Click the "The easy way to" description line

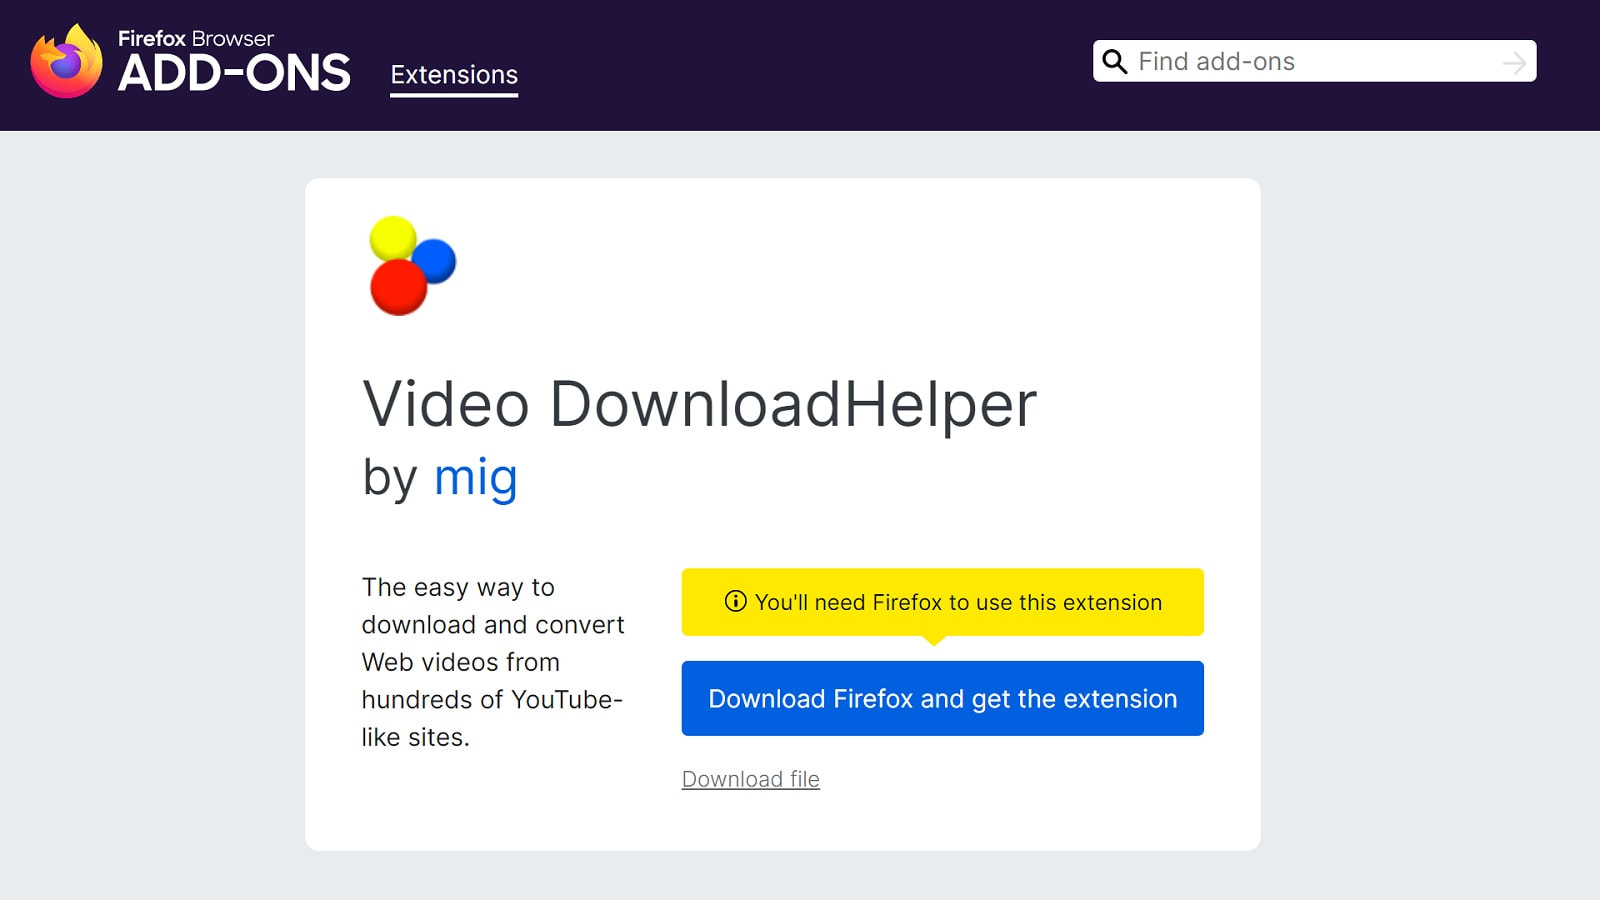[x=458, y=587]
